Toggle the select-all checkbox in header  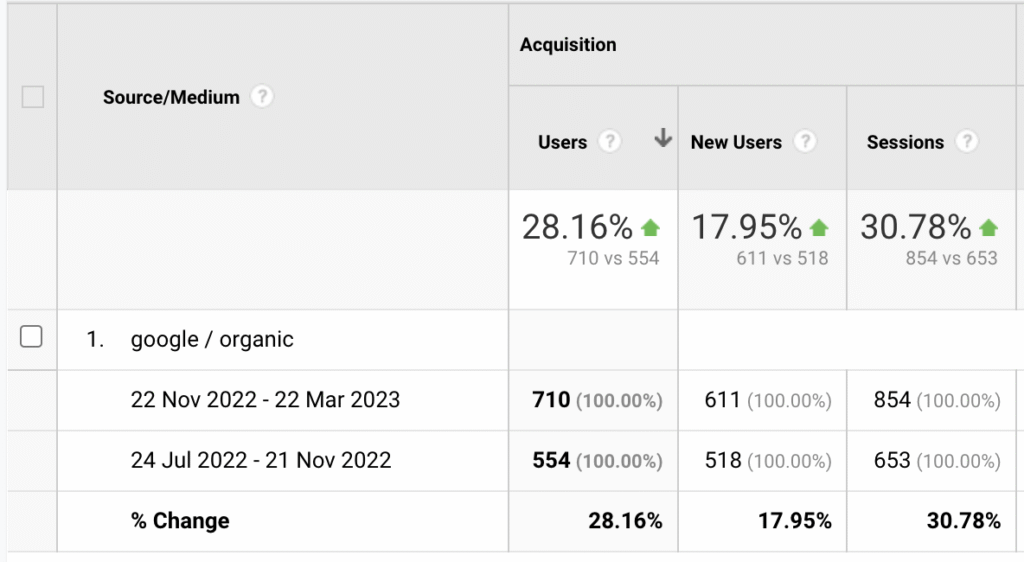click(x=33, y=97)
